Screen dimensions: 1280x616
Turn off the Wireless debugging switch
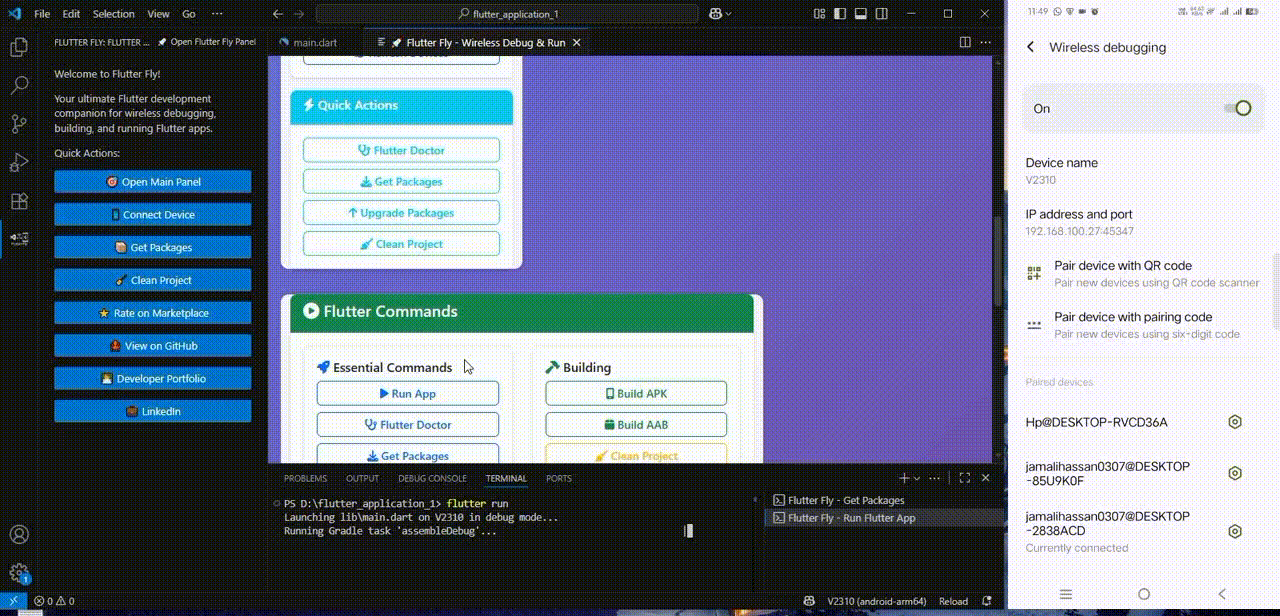[1240, 108]
